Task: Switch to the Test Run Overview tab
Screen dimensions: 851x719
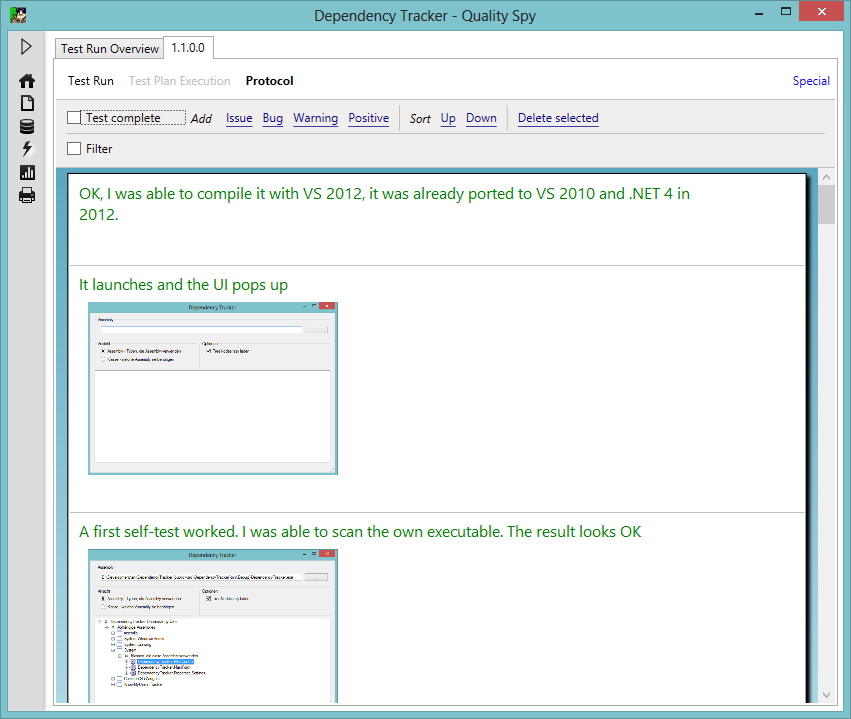Action: 110,49
